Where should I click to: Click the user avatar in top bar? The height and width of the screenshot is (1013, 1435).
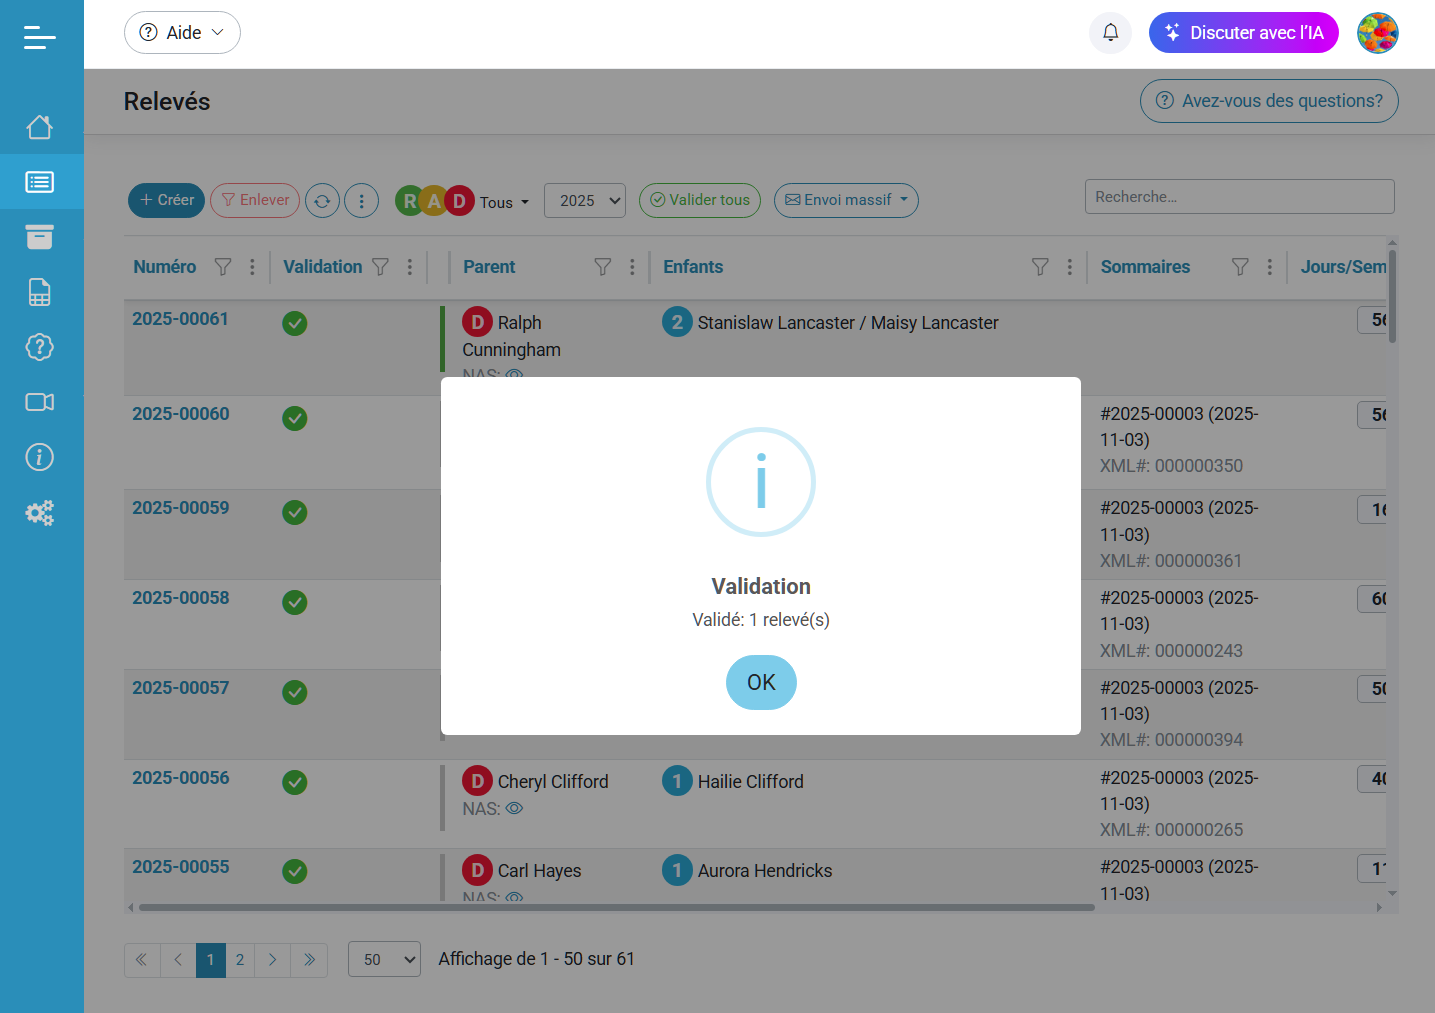point(1377,33)
